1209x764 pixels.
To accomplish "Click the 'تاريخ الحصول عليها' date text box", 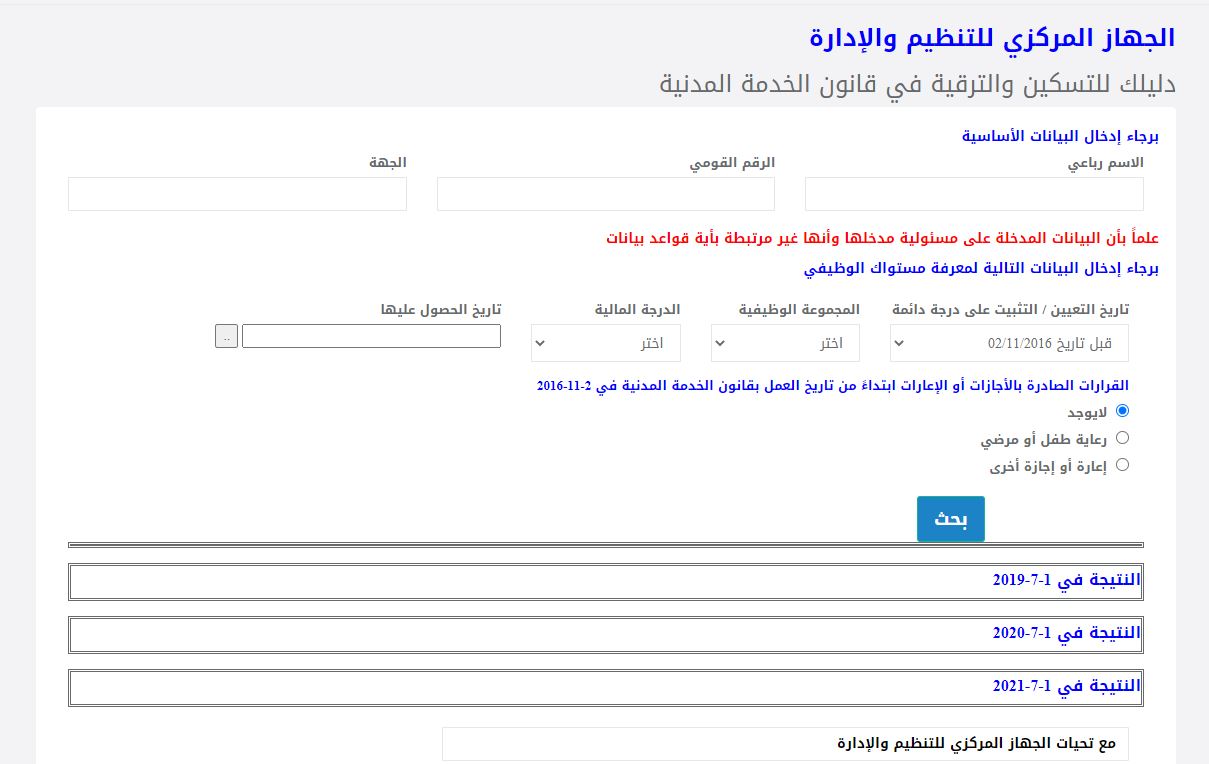I will [371, 337].
